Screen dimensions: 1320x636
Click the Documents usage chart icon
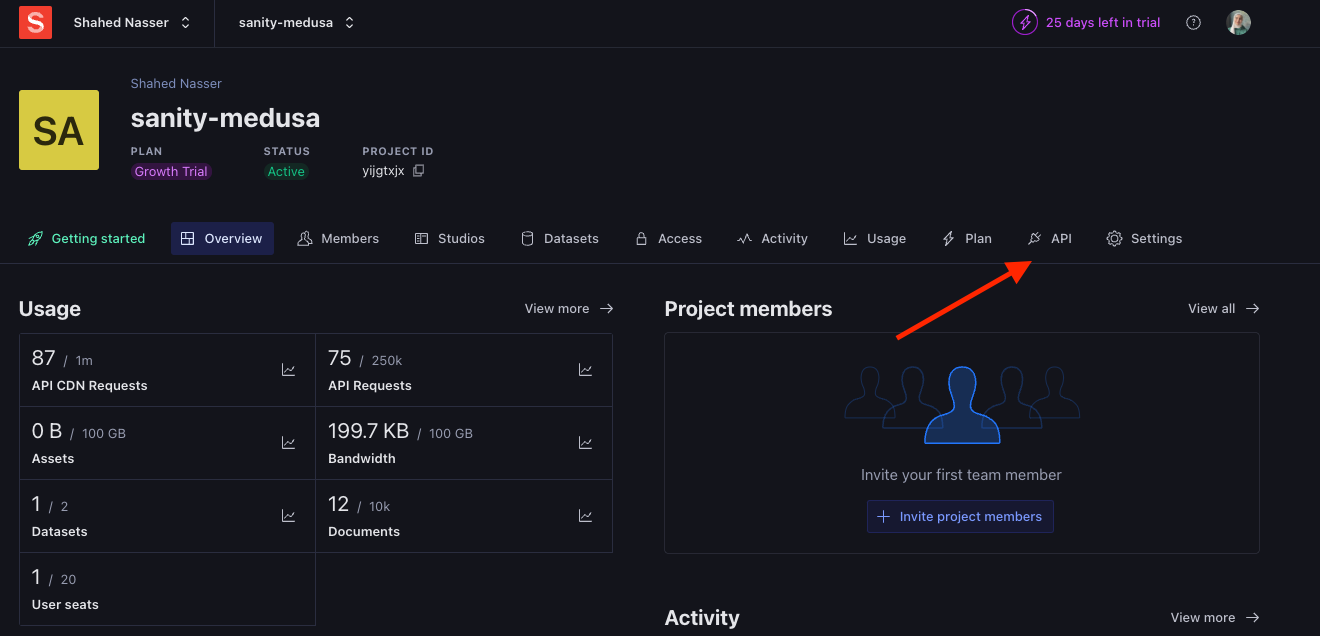pyautogui.click(x=585, y=516)
